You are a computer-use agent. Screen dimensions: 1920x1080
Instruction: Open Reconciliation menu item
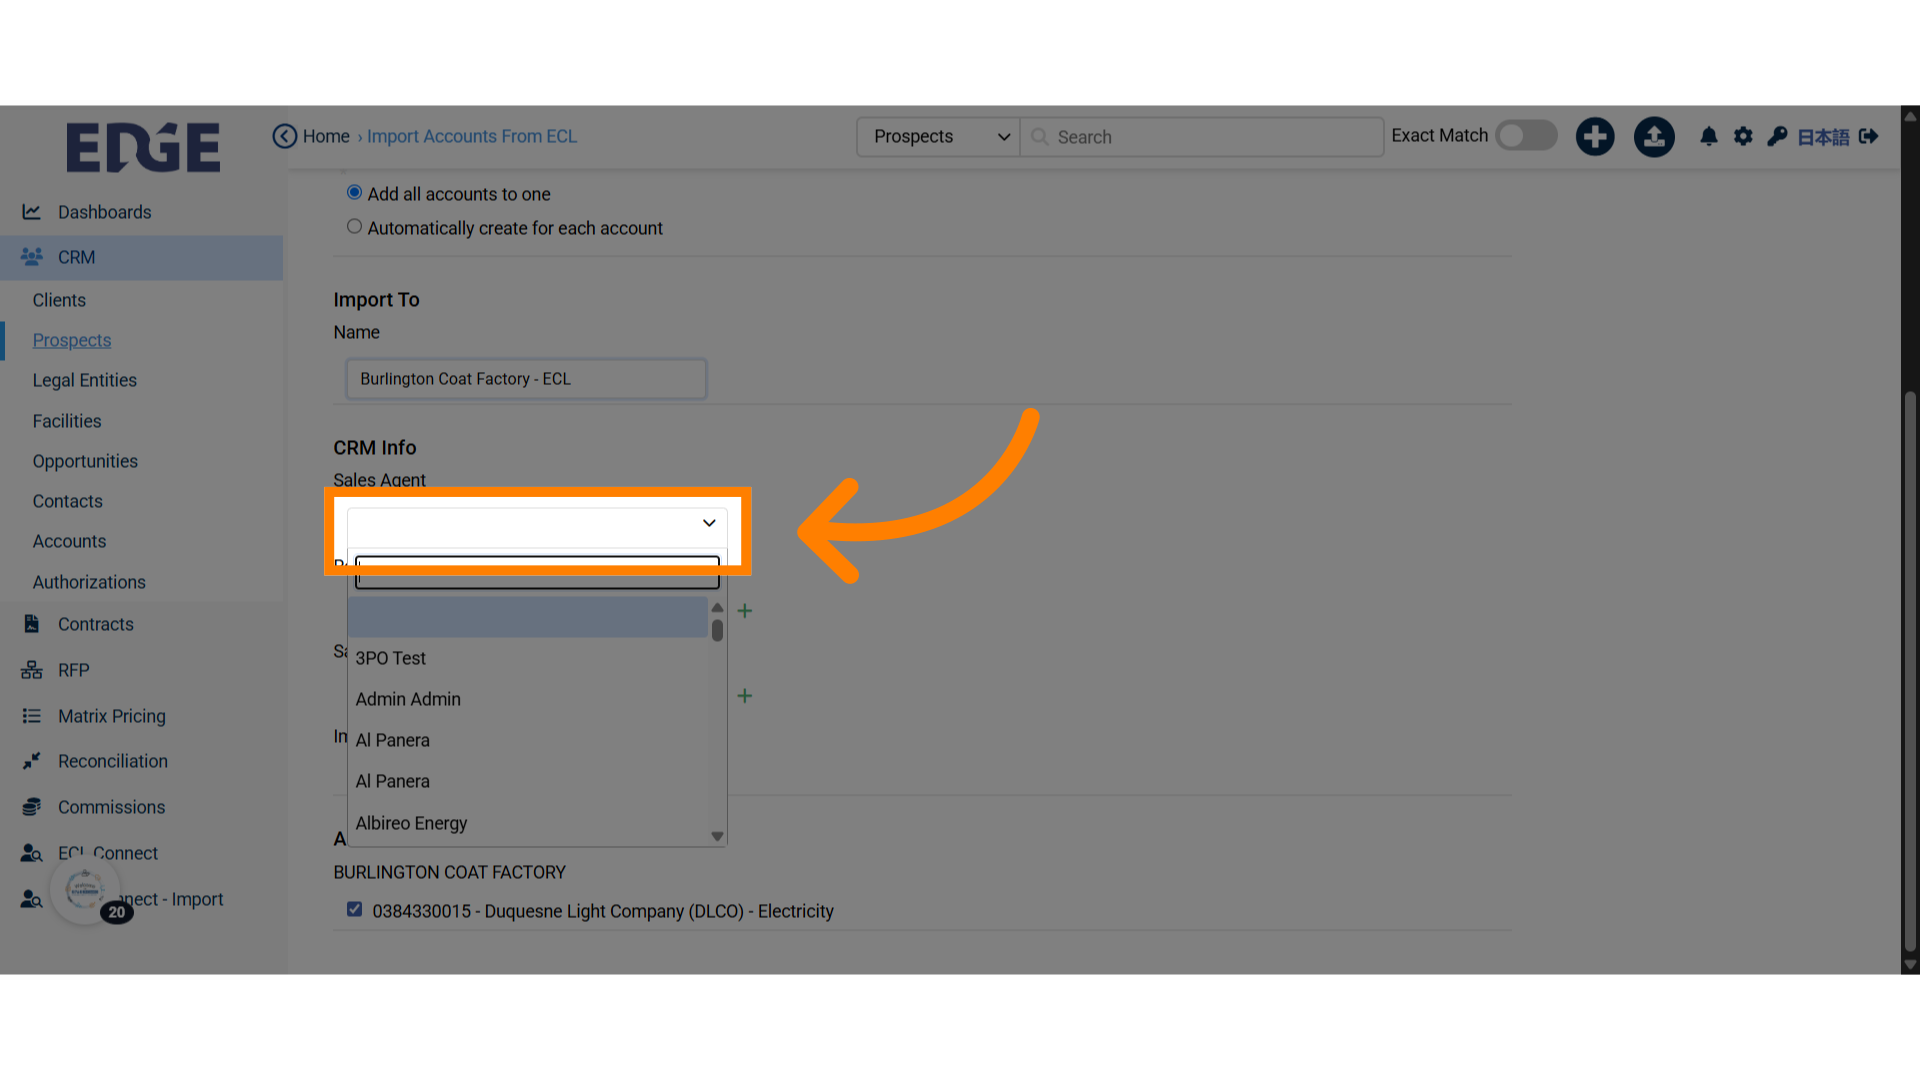click(x=113, y=761)
